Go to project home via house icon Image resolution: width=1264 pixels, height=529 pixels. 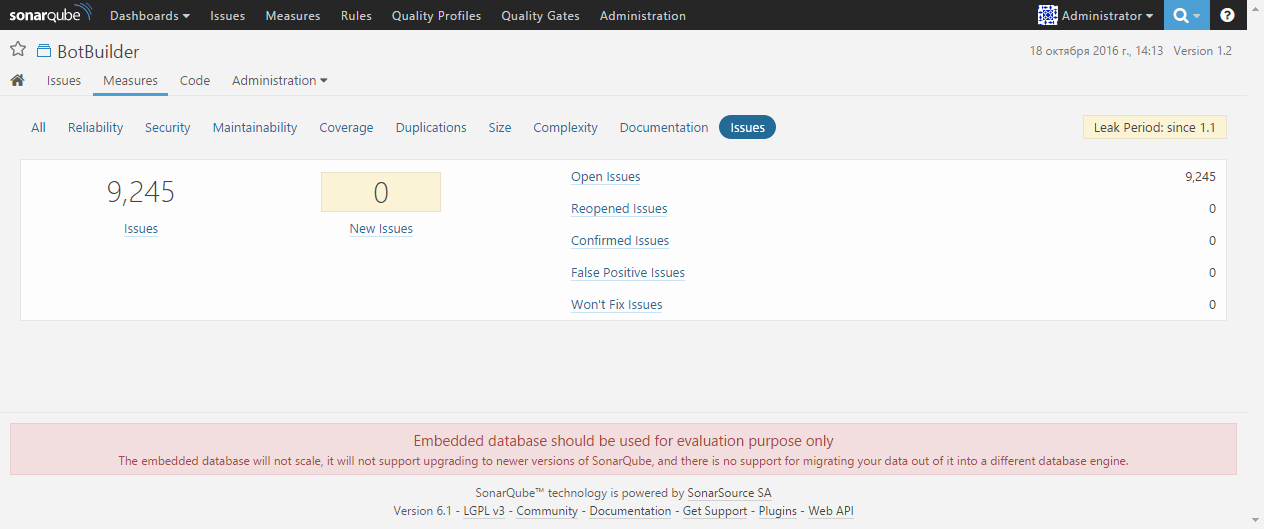point(17,80)
